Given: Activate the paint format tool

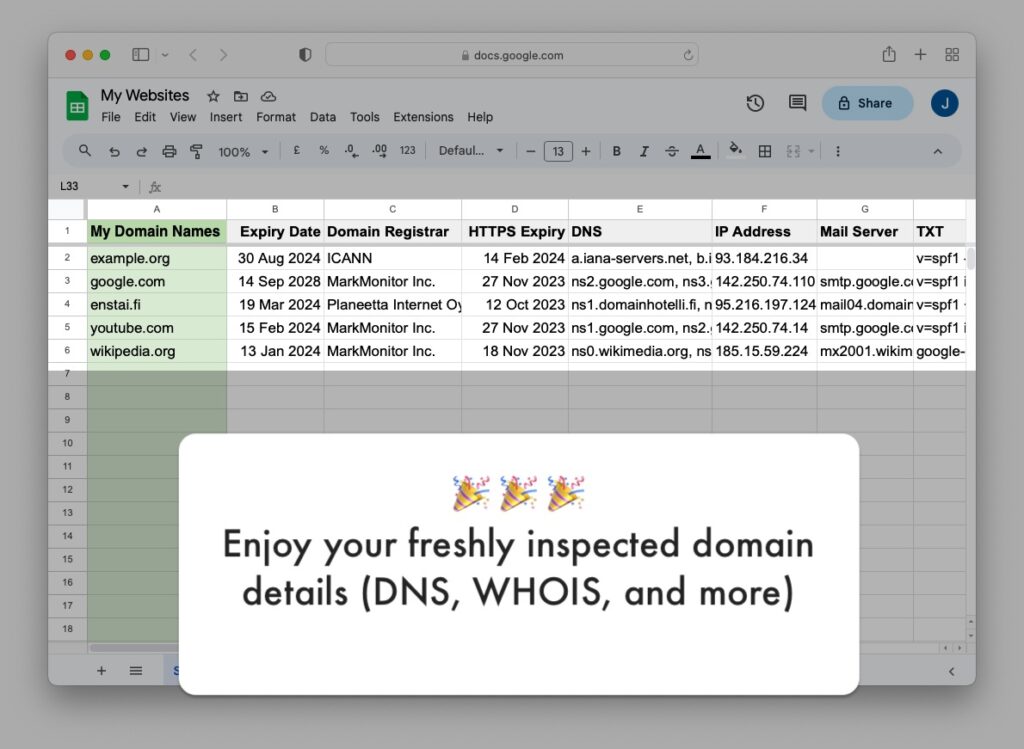Looking at the screenshot, I should (x=196, y=151).
